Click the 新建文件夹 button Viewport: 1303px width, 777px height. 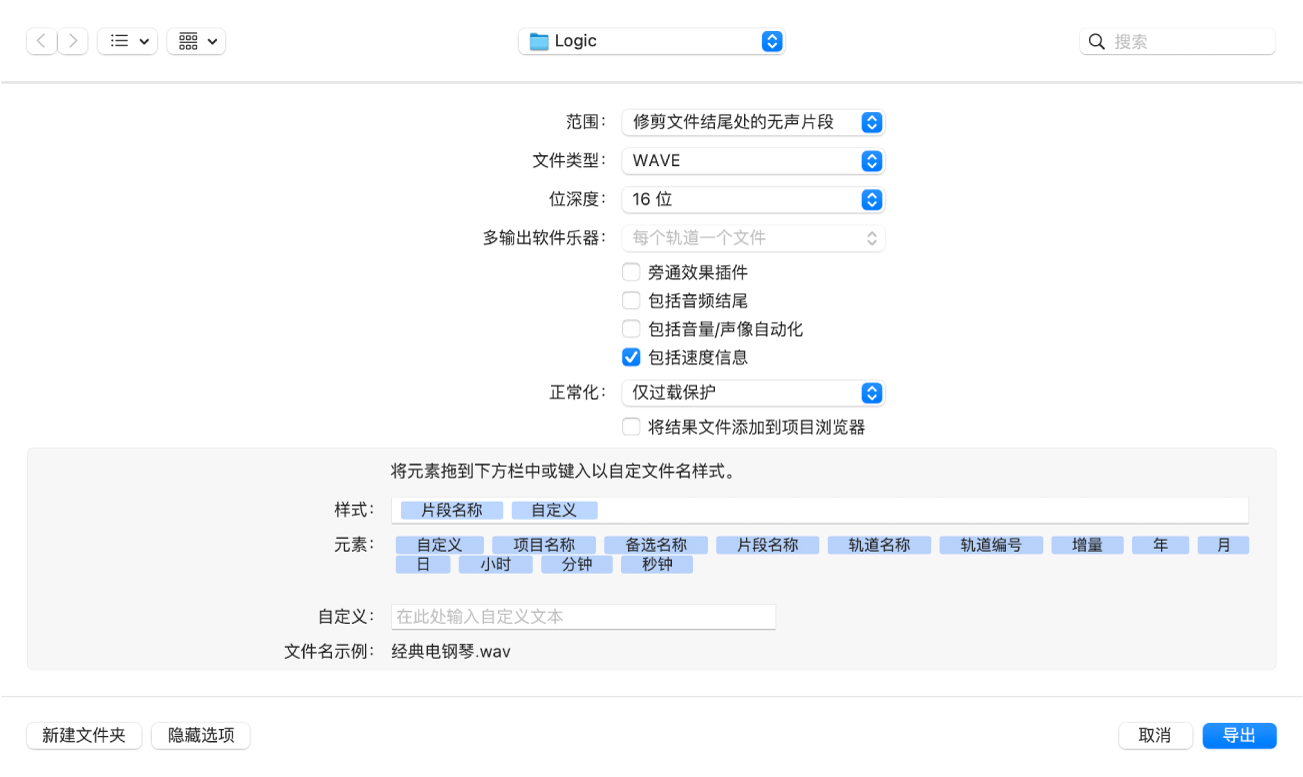click(x=84, y=735)
